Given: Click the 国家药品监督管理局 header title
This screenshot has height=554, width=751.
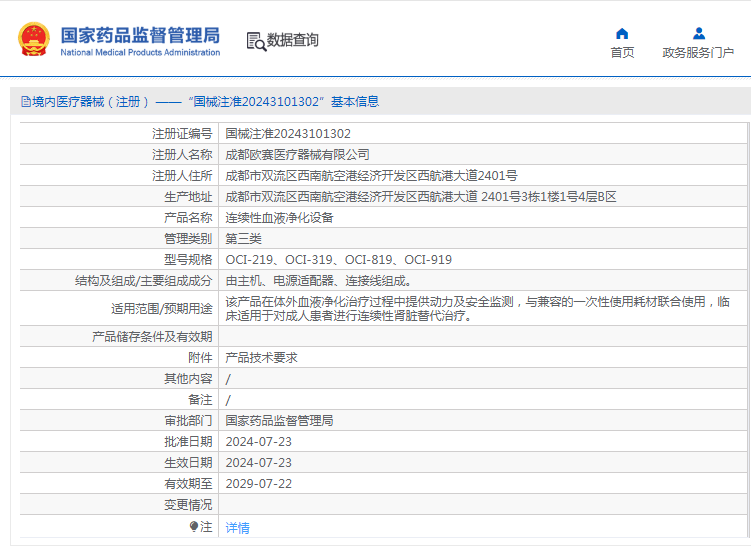Looking at the screenshot, I should (140, 35).
